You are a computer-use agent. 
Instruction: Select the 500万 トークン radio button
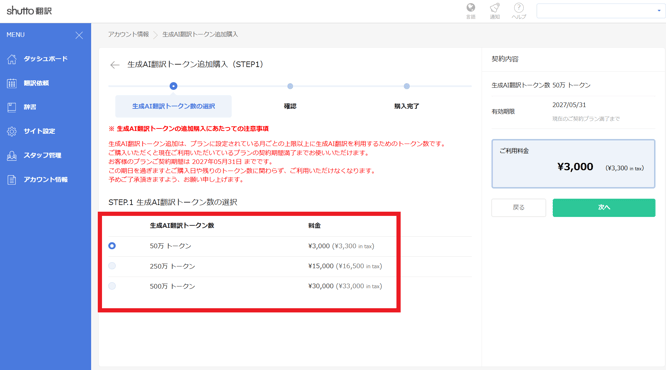point(112,286)
